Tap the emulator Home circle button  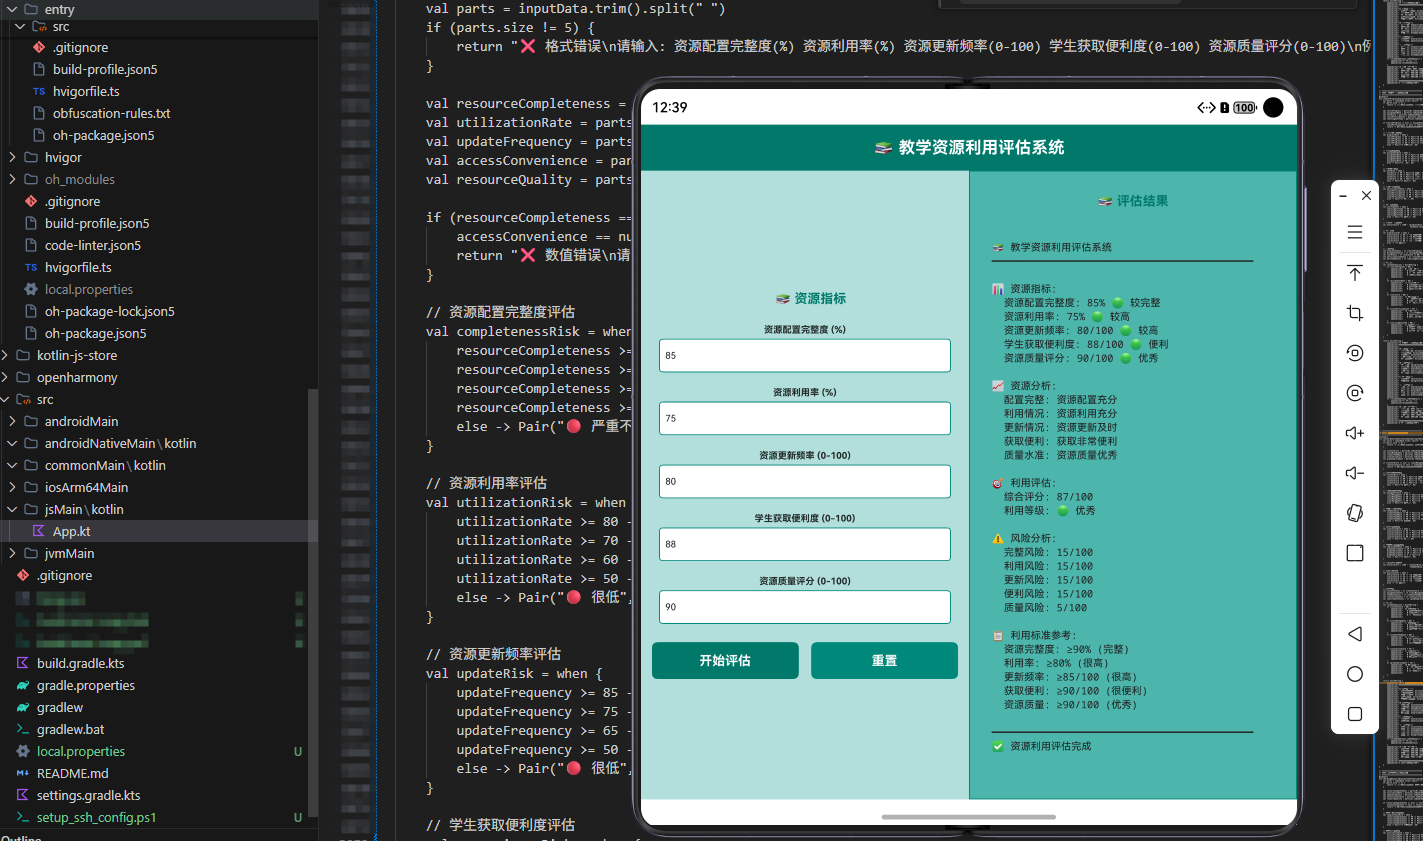[1355, 674]
